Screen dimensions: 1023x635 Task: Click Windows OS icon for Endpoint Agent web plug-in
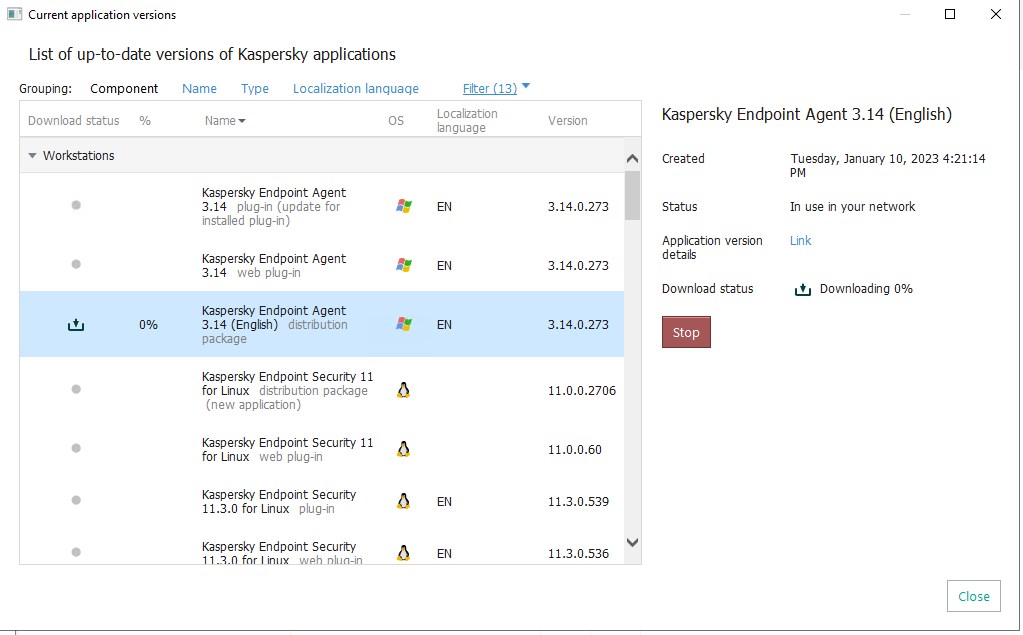[404, 265]
